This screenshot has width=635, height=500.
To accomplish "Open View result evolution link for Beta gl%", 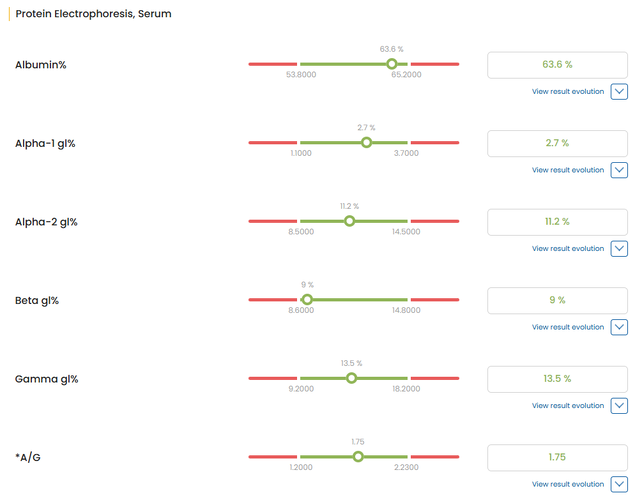I will [x=567, y=327].
